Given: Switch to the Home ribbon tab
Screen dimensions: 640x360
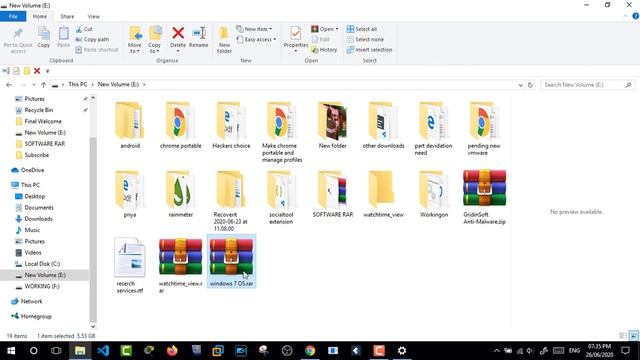Looking at the screenshot, I should 40,16.
